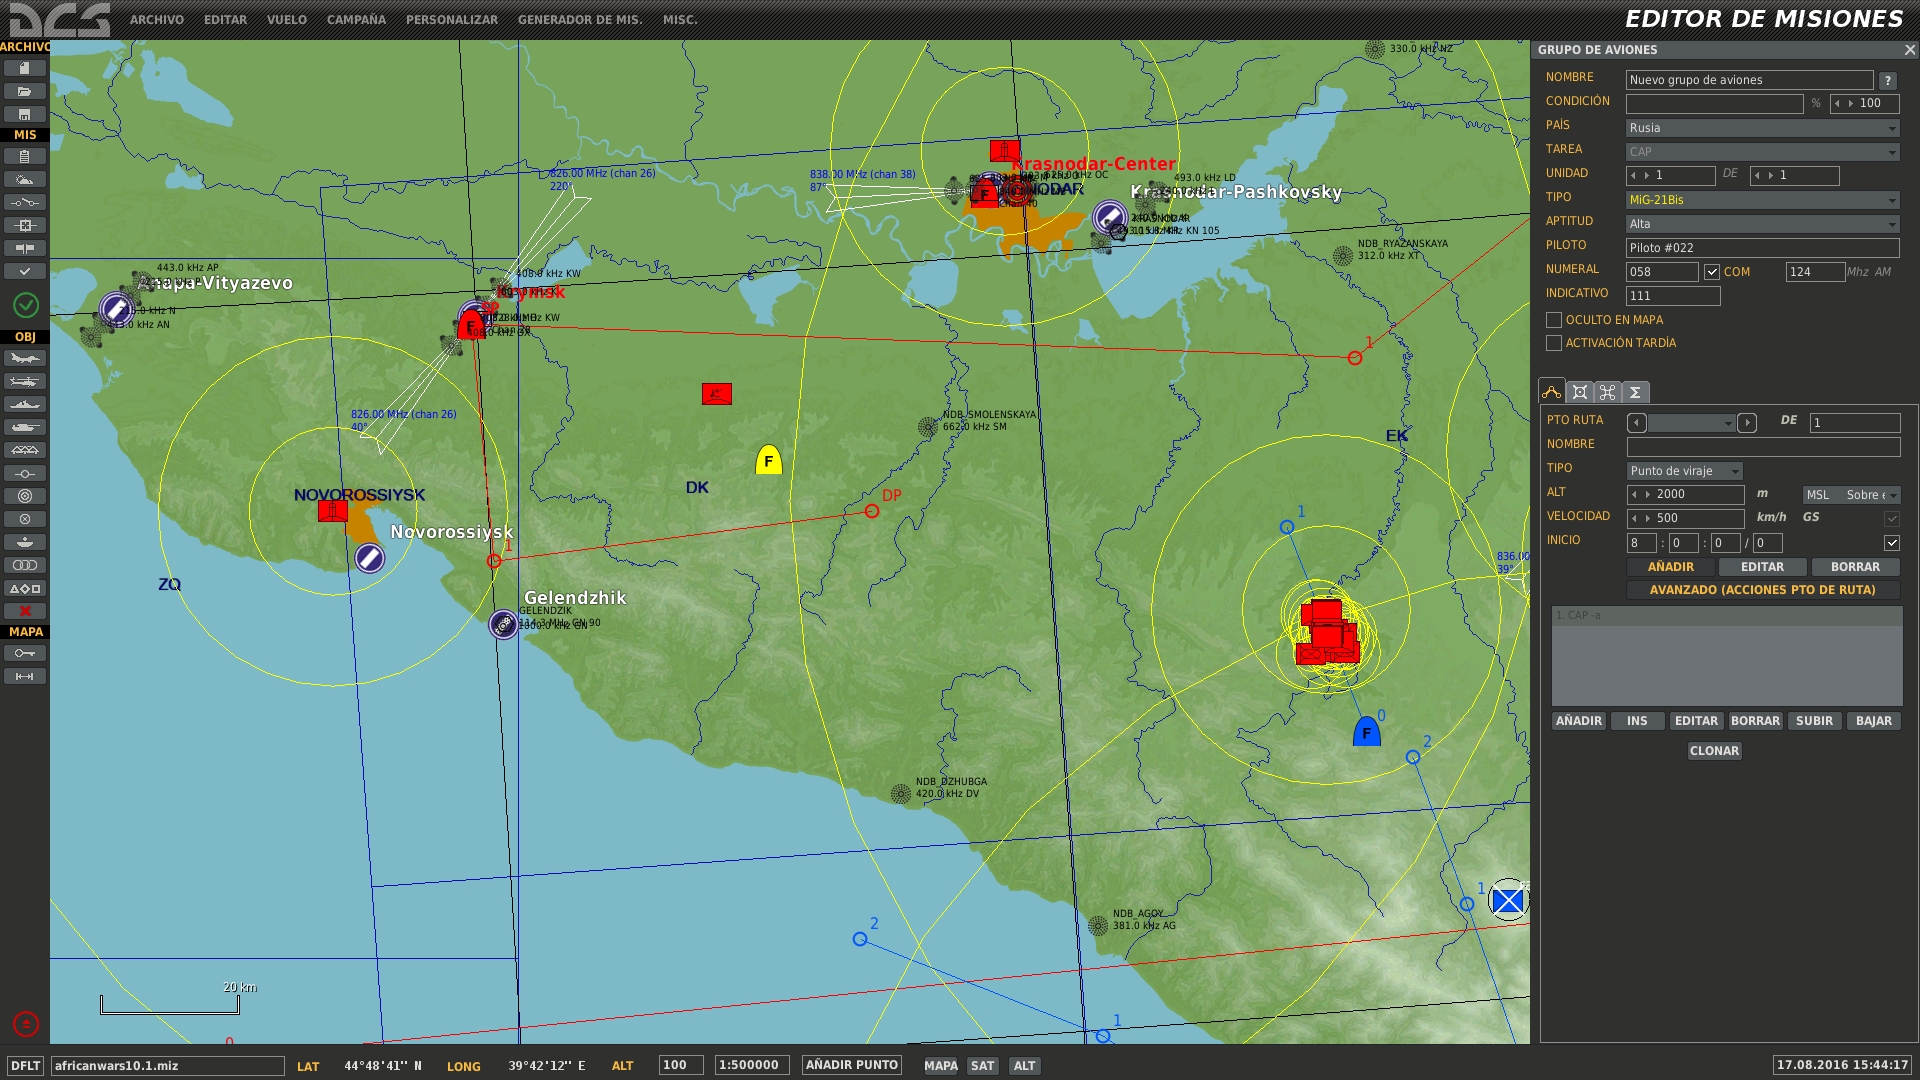
Task: Open the map options key icon
Action: (x=25, y=653)
